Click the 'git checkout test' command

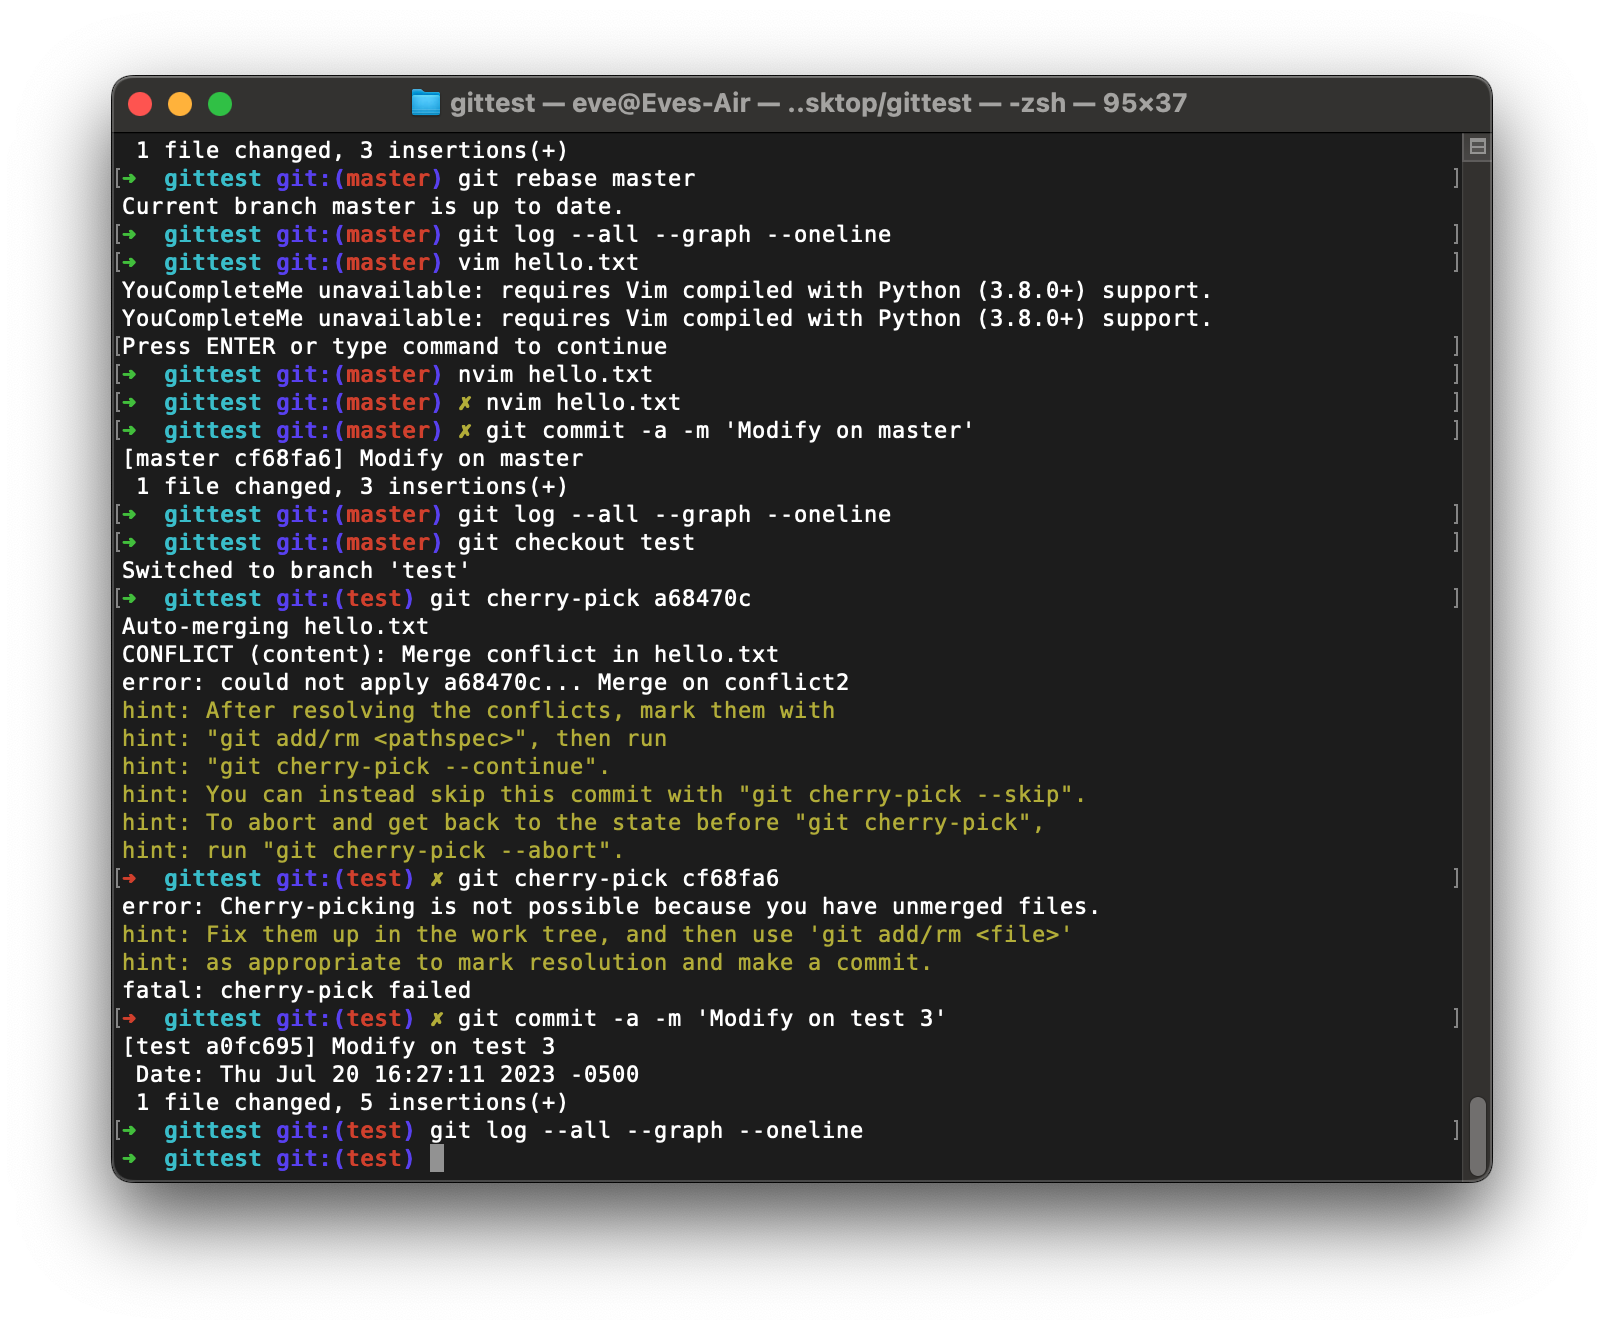576,543
